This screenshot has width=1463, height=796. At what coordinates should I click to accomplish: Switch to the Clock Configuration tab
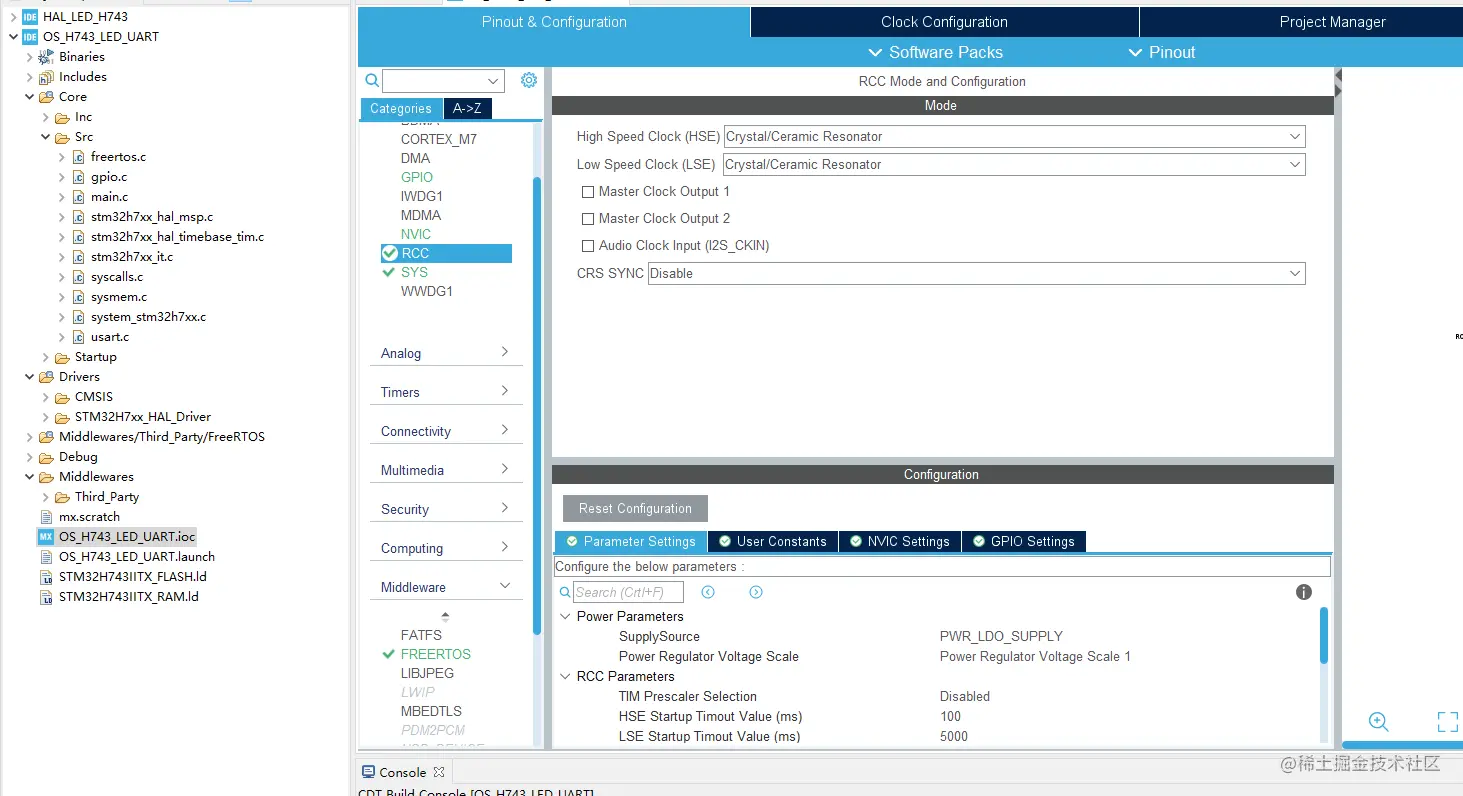click(x=944, y=22)
